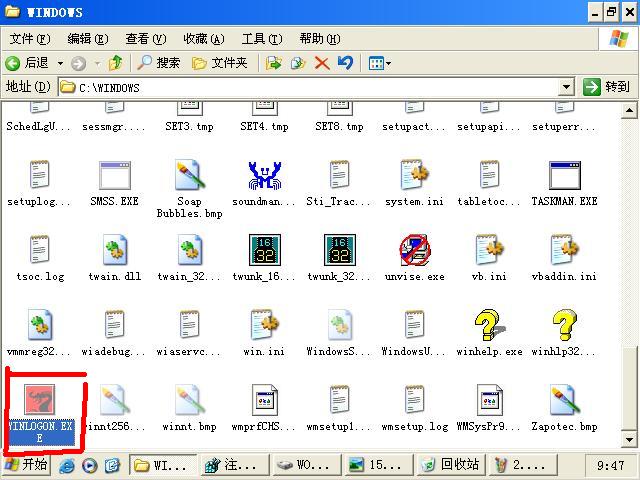Image resolution: width=640 pixels, height=480 pixels.
Task: Click the scrollbar up arrow
Action: 629,110
